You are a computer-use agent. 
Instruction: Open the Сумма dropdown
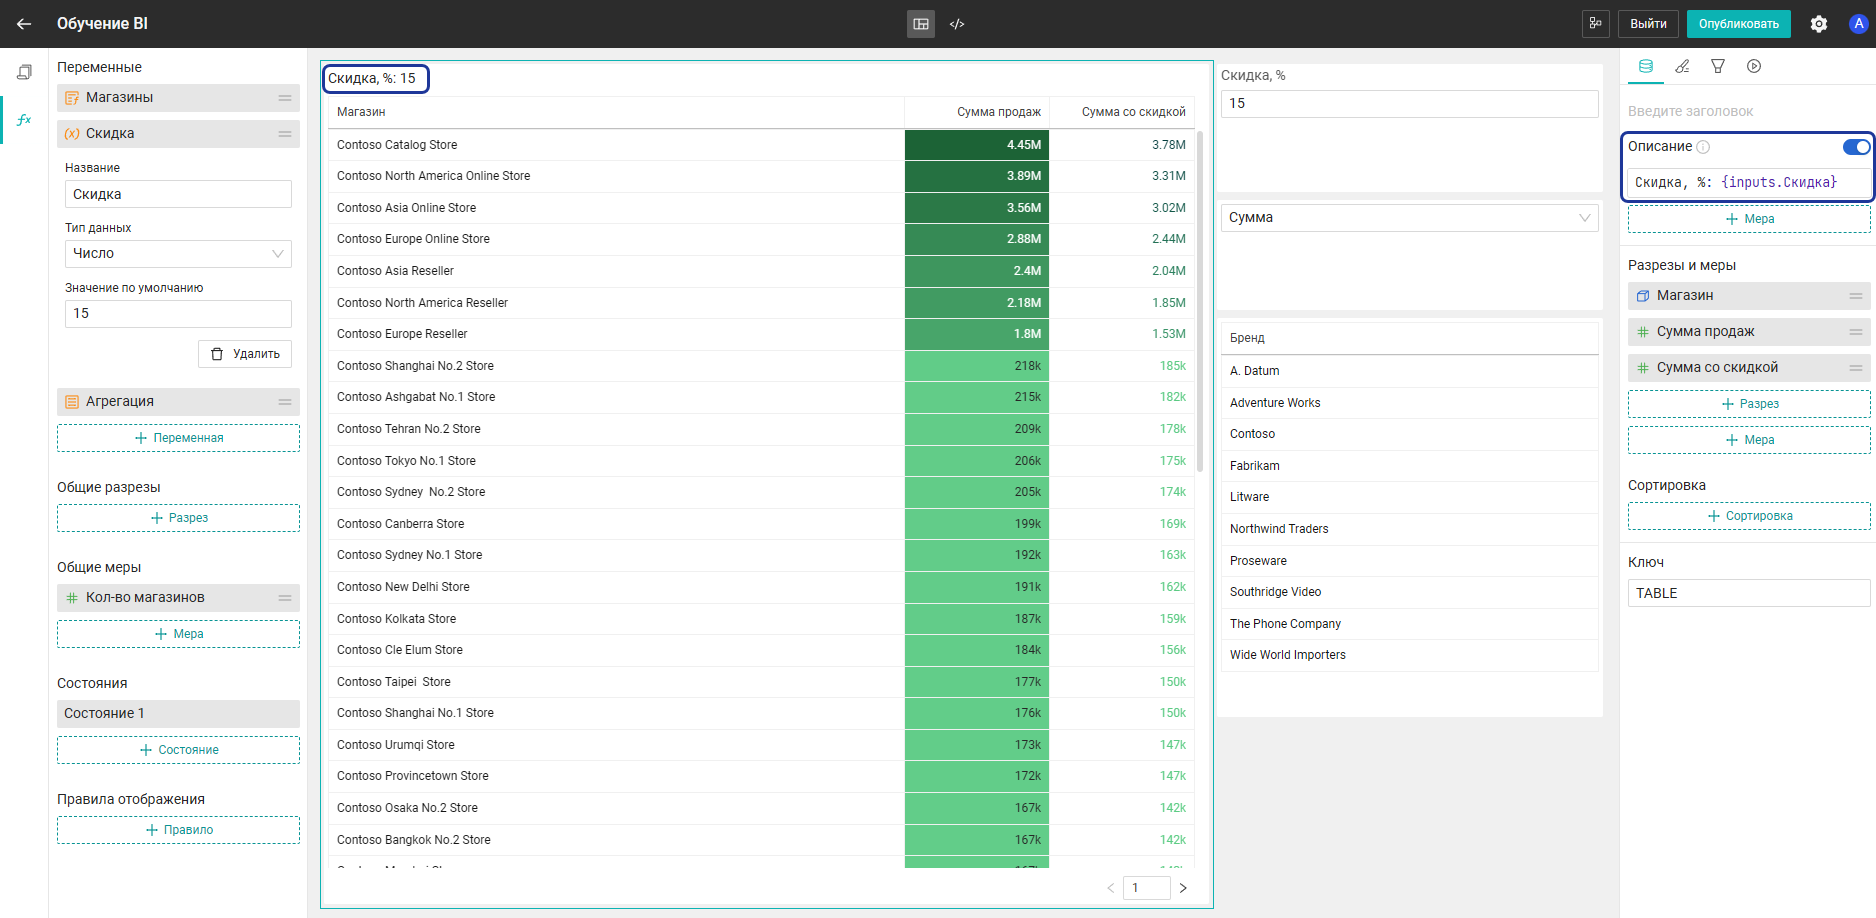click(1410, 218)
